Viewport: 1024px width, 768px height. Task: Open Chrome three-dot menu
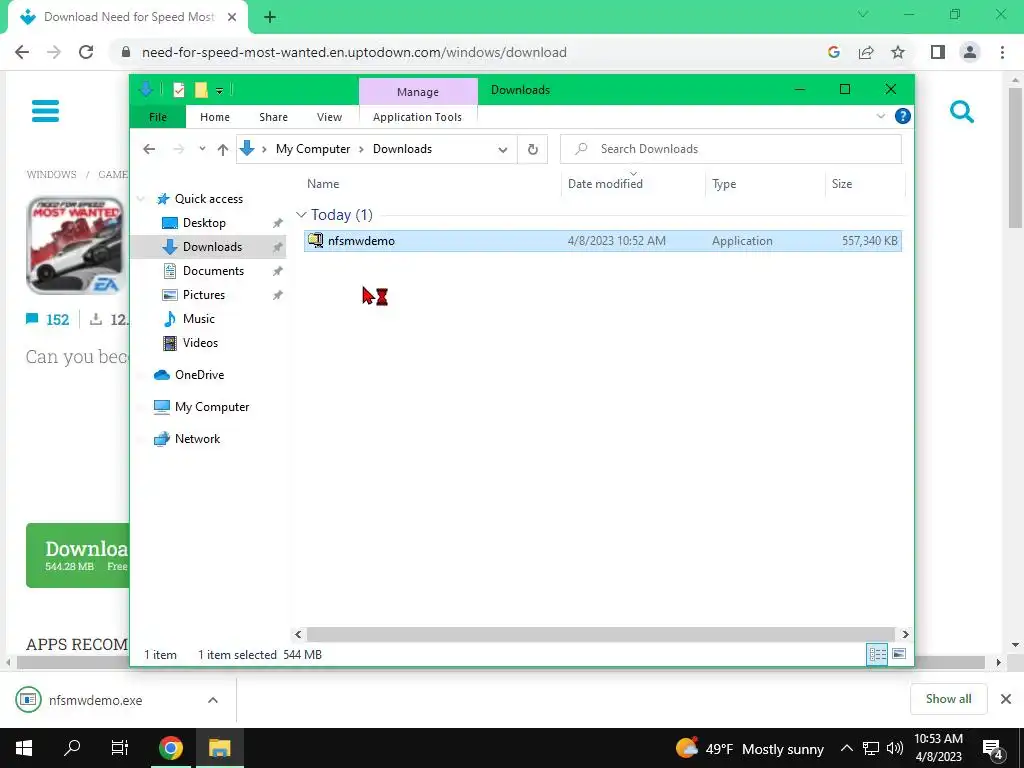[1002, 52]
